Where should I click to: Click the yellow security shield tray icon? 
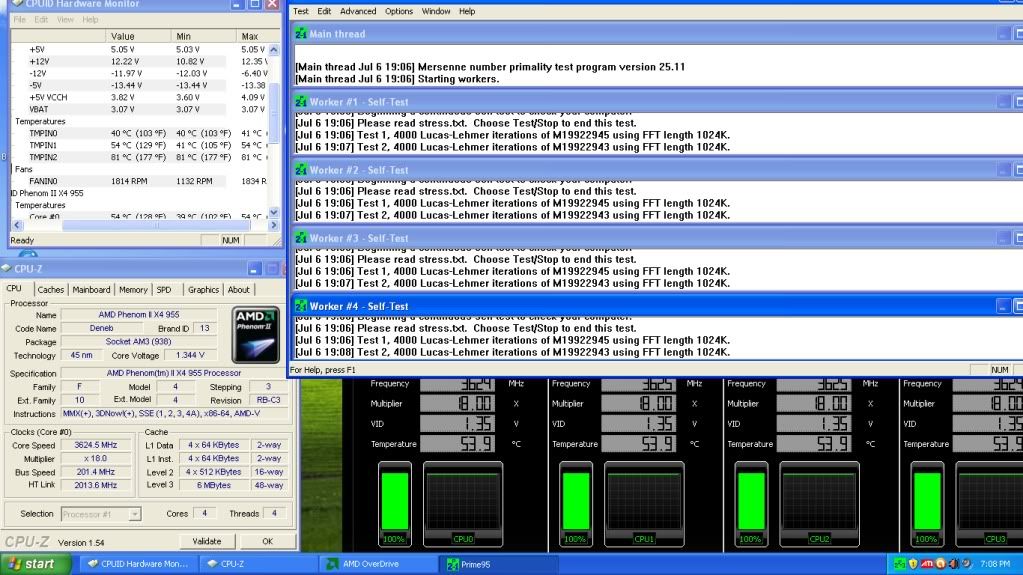click(913, 565)
